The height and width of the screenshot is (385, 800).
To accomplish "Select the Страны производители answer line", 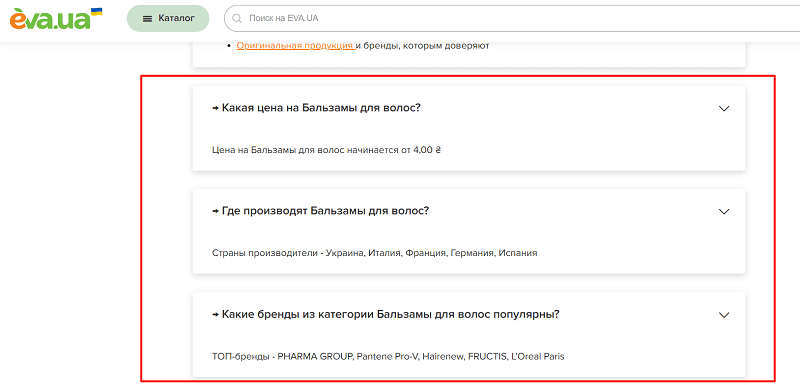I will point(374,253).
